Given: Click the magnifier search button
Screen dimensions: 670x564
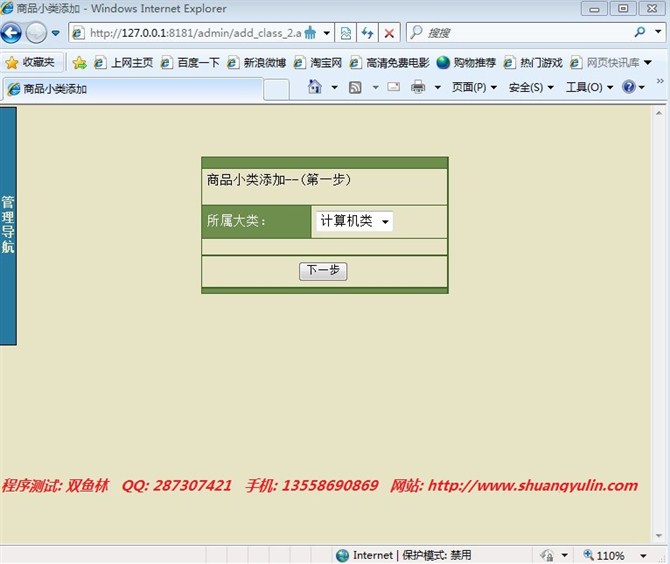Looking at the screenshot, I should [640, 32].
